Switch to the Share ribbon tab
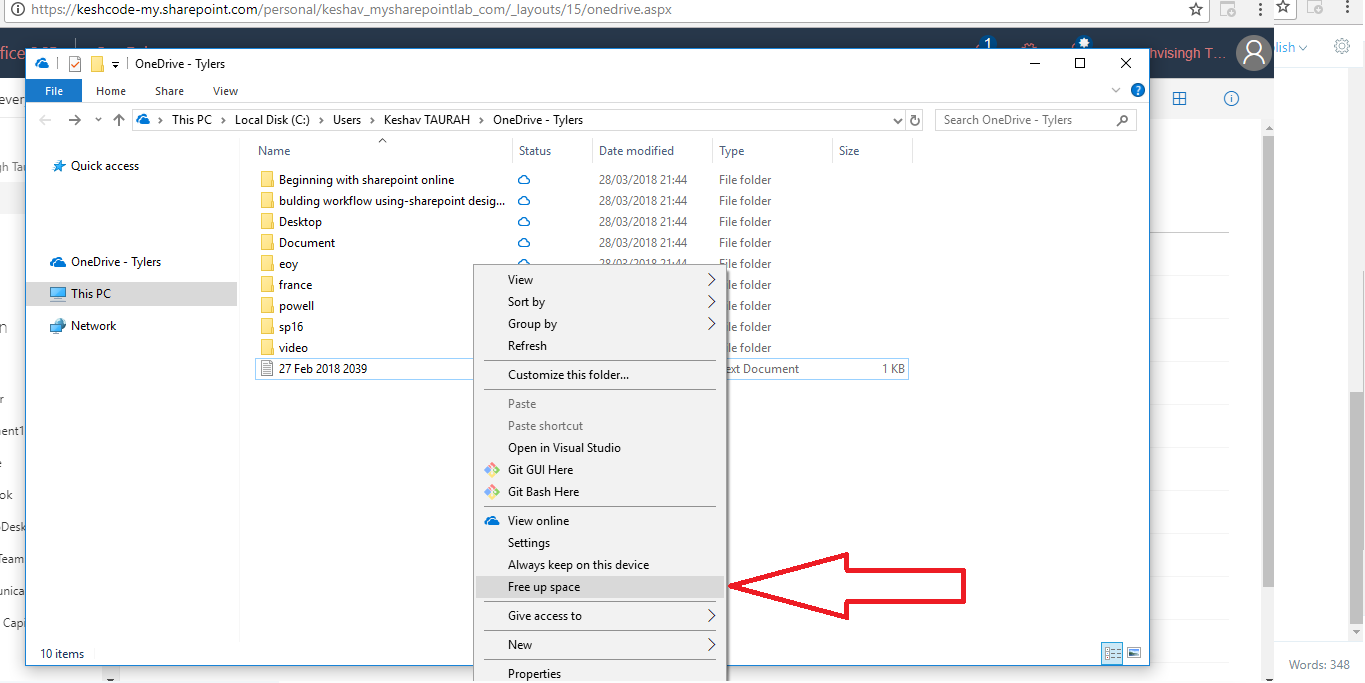Viewport: 1365px width, 683px height. point(170,91)
